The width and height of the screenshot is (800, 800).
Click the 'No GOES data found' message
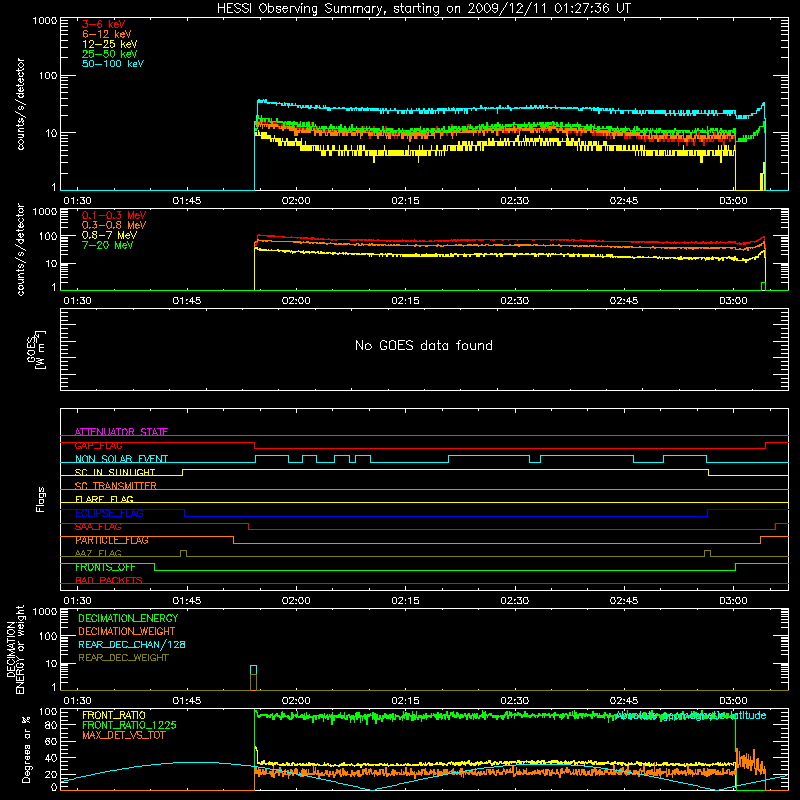[x=423, y=345]
